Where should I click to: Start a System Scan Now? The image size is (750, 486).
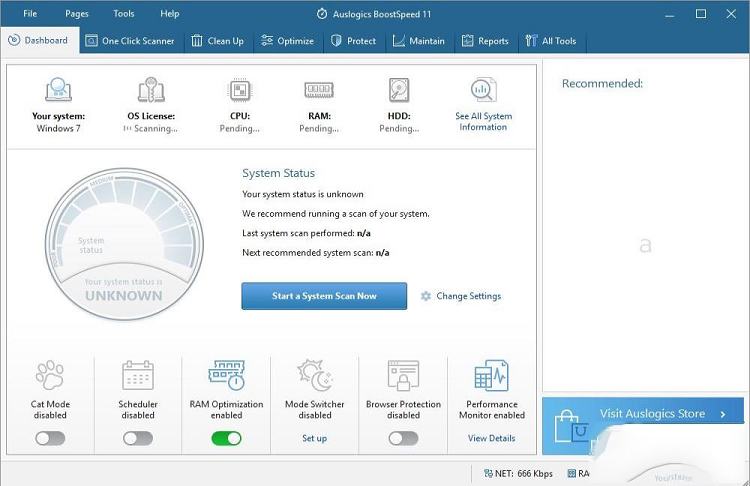pos(324,296)
